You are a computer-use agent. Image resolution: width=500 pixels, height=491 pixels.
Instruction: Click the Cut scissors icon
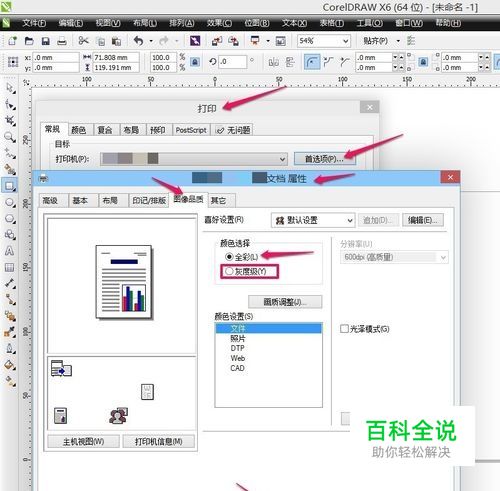click(83, 41)
